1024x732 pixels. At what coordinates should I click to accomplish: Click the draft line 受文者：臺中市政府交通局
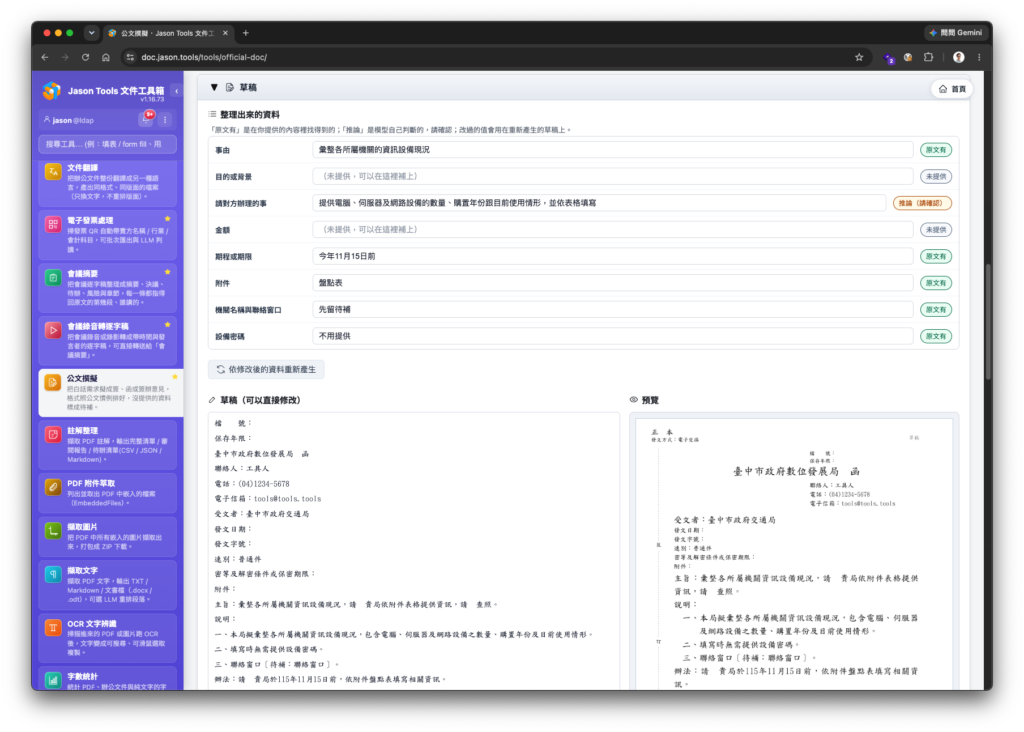coord(262,514)
